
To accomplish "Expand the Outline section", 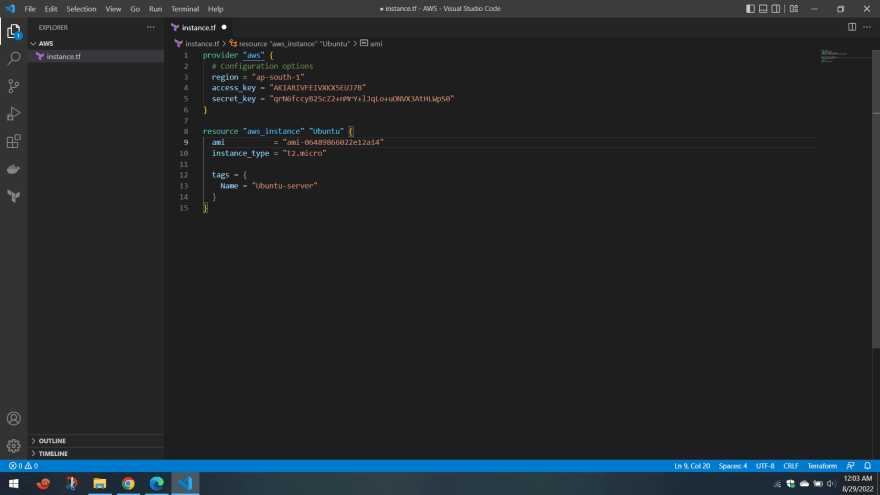I will click(x=96, y=441).
